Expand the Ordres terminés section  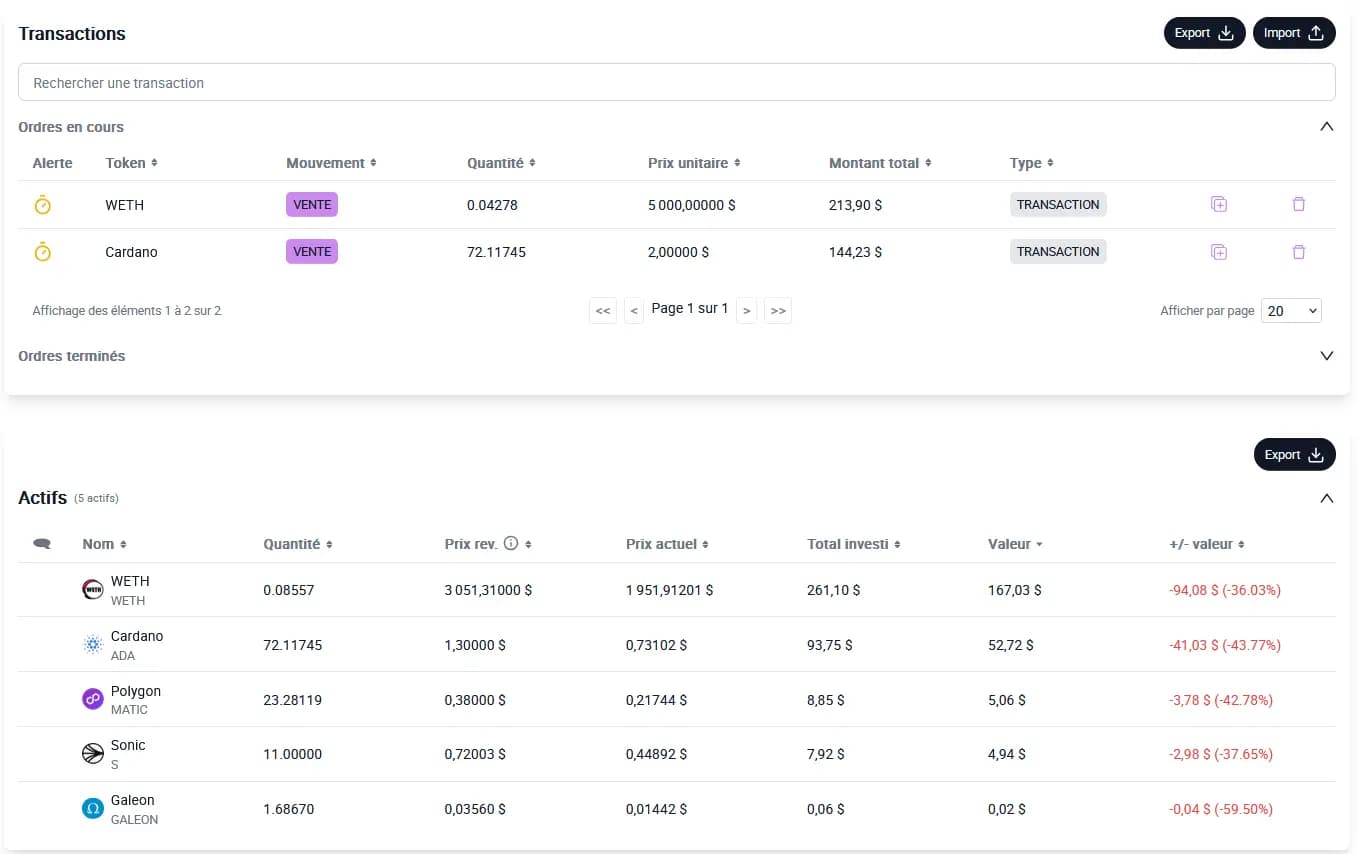pos(1327,355)
